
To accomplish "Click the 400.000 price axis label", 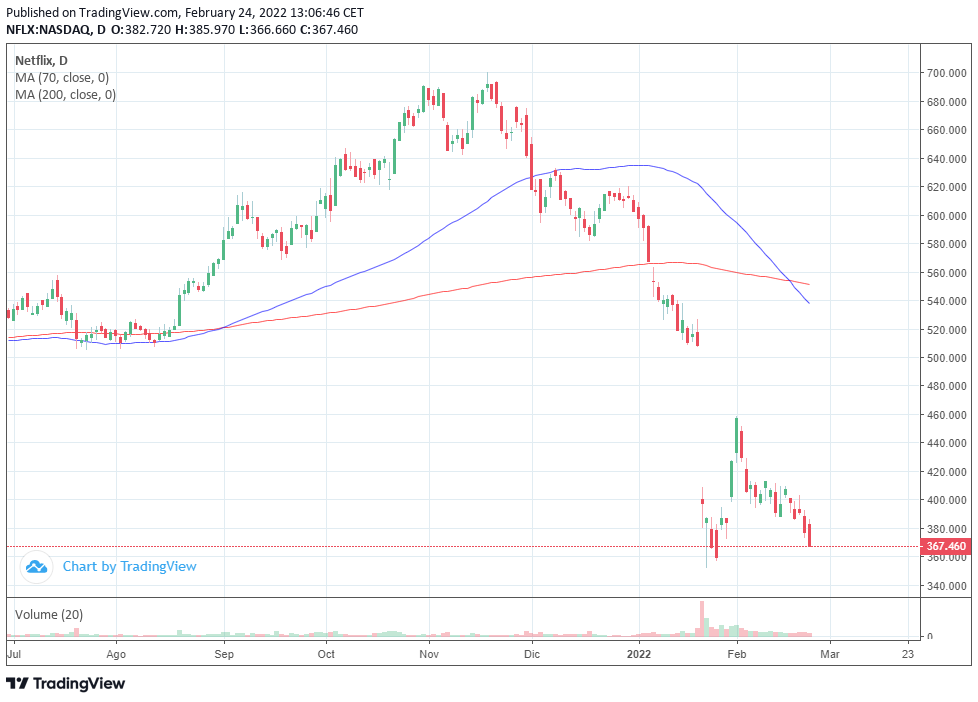I will point(947,500).
